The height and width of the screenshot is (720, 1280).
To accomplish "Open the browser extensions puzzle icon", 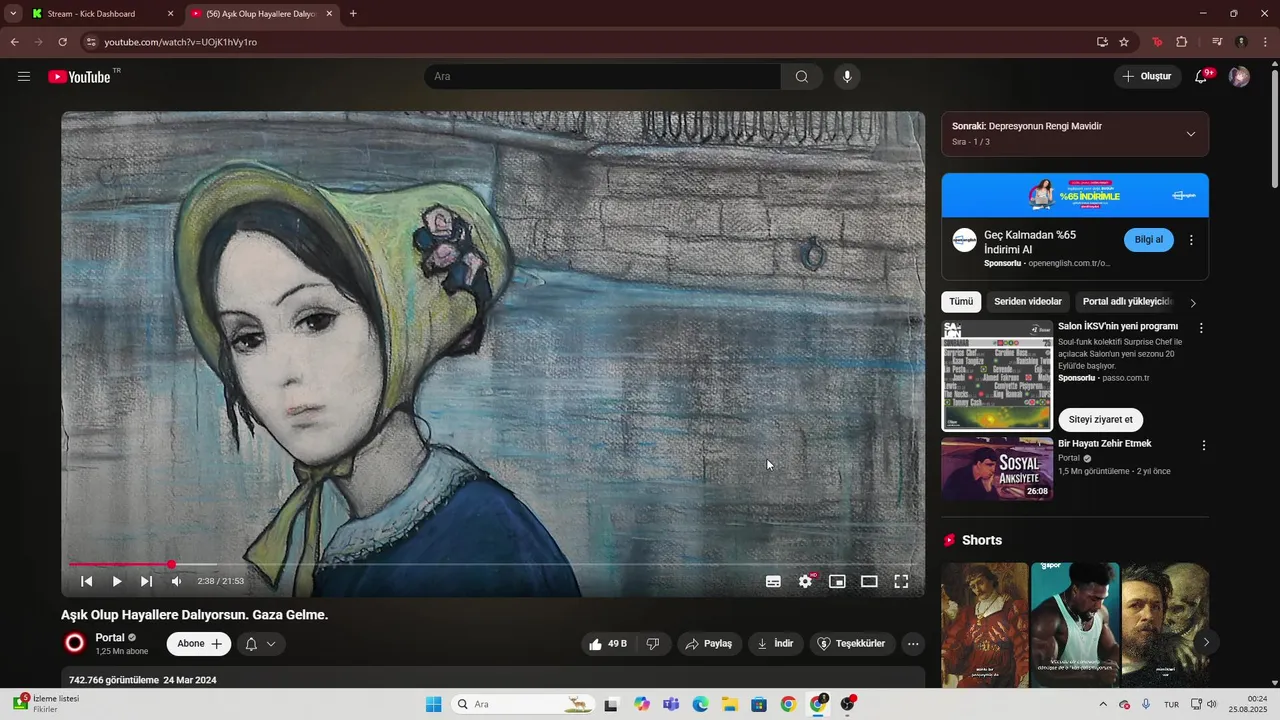I will (x=1181, y=42).
